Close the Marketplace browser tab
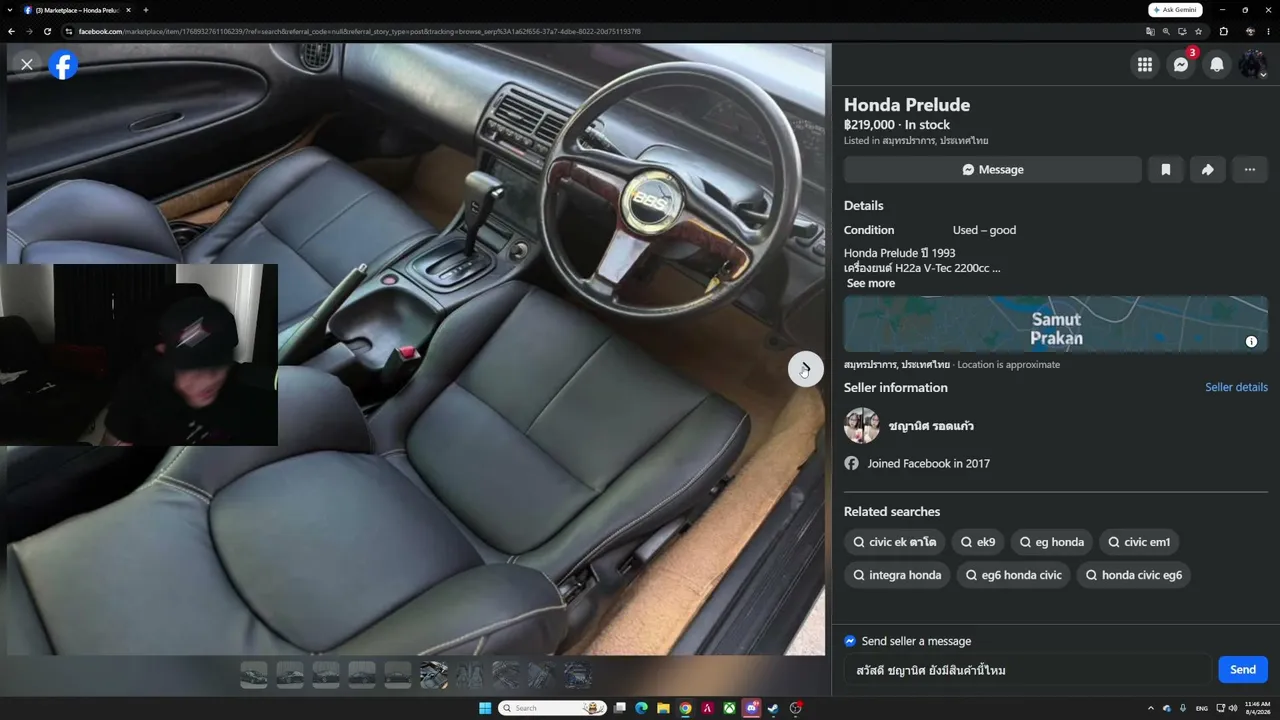 point(128,10)
